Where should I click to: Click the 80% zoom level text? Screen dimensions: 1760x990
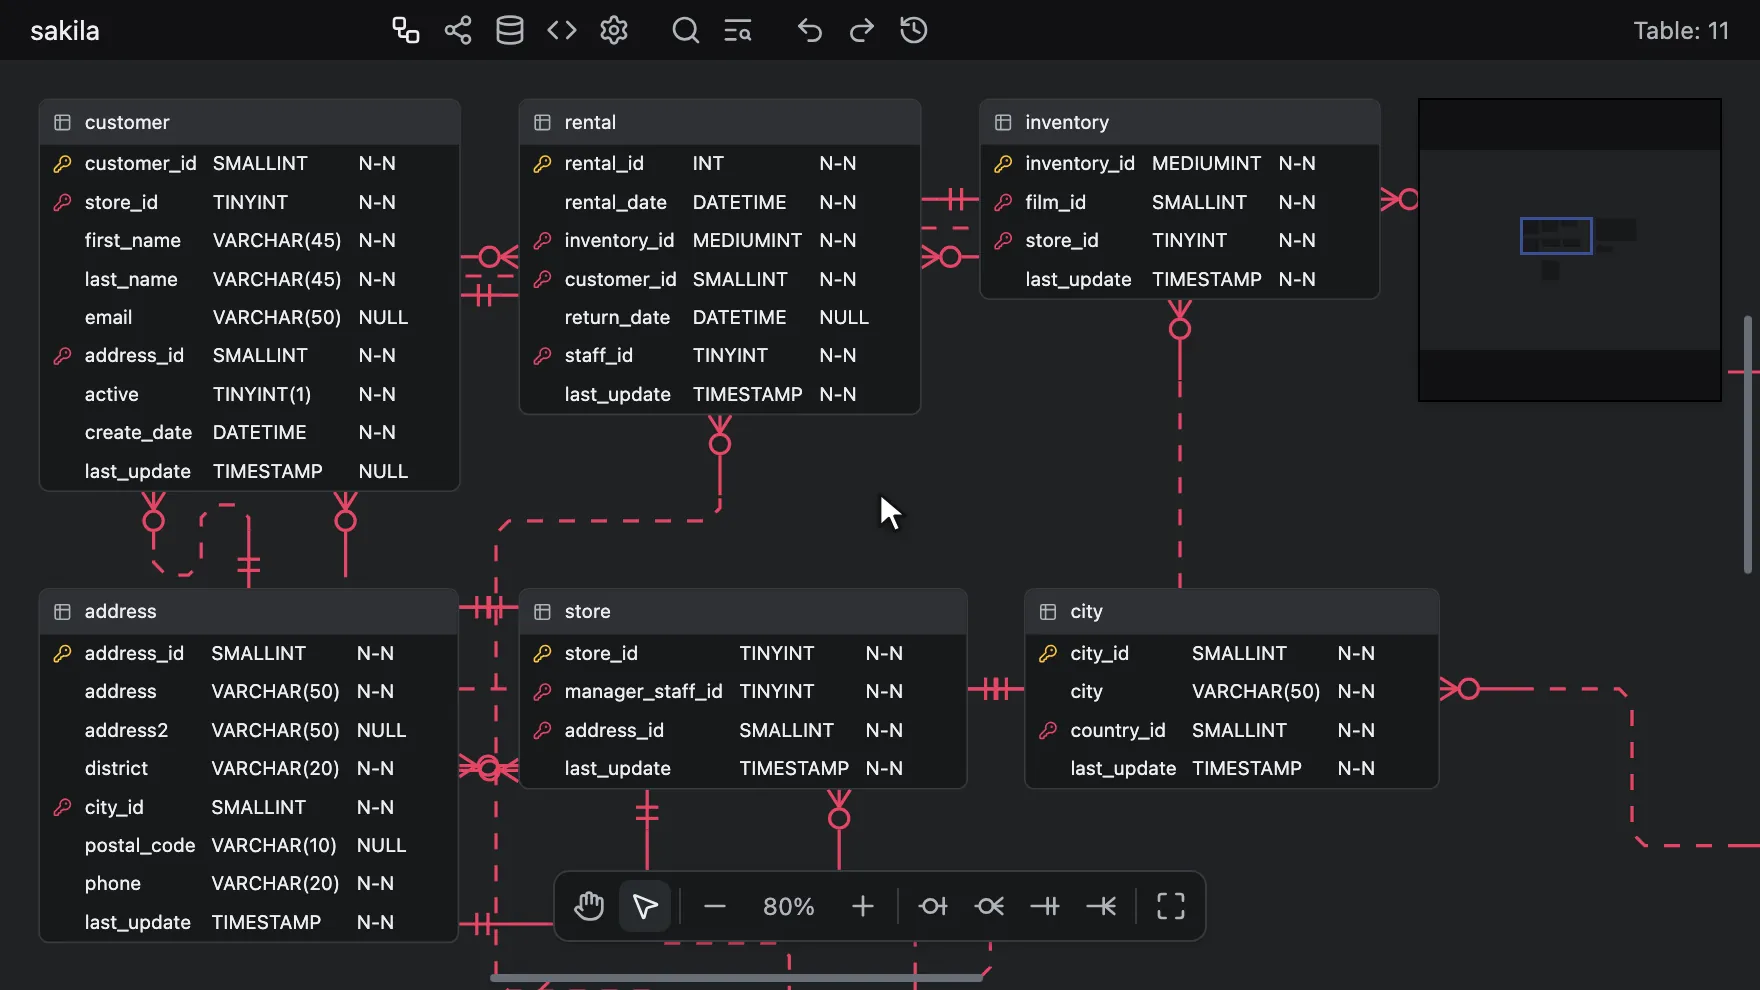pos(788,906)
